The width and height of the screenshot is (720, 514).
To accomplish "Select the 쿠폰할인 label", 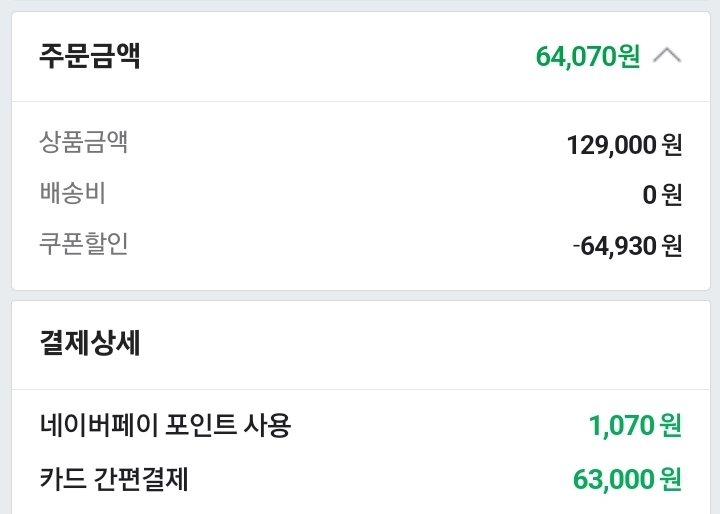I will [84, 243].
